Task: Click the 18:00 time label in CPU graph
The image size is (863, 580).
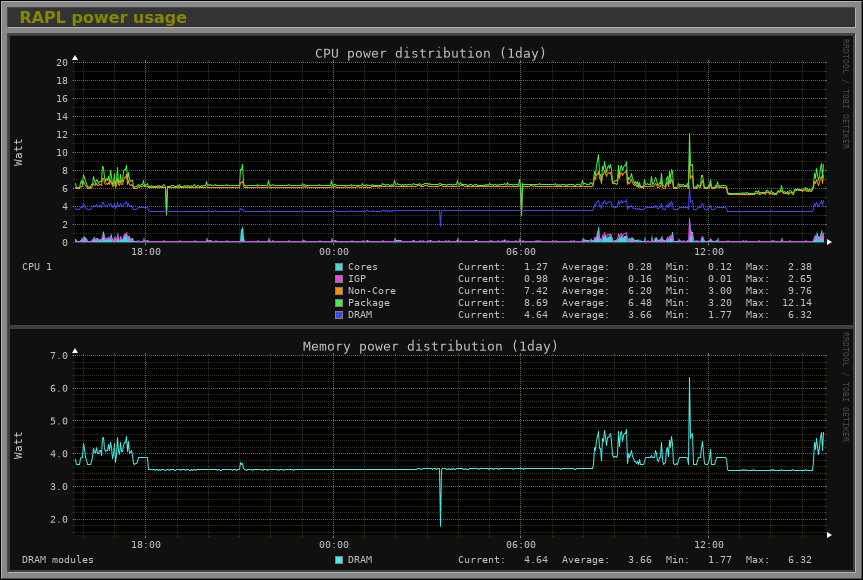Action: pyautogui.click(x=146, y=252)
